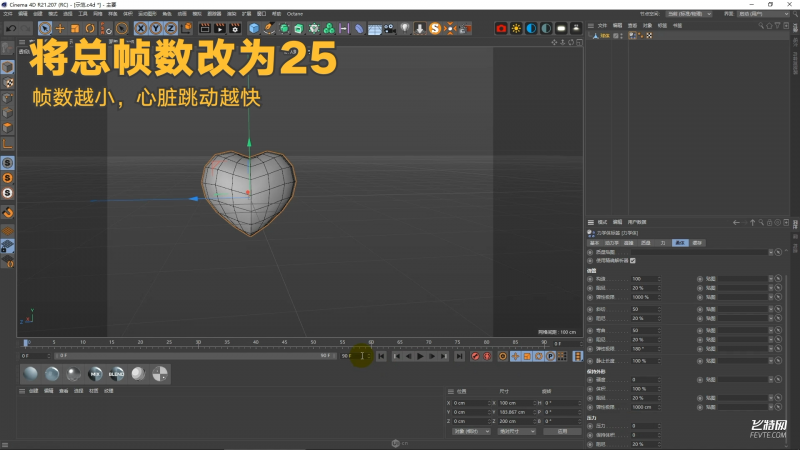Click the lock icon in Attribute manager
The width and height of the screenshot is (800, 450).
tap(769, 222)
